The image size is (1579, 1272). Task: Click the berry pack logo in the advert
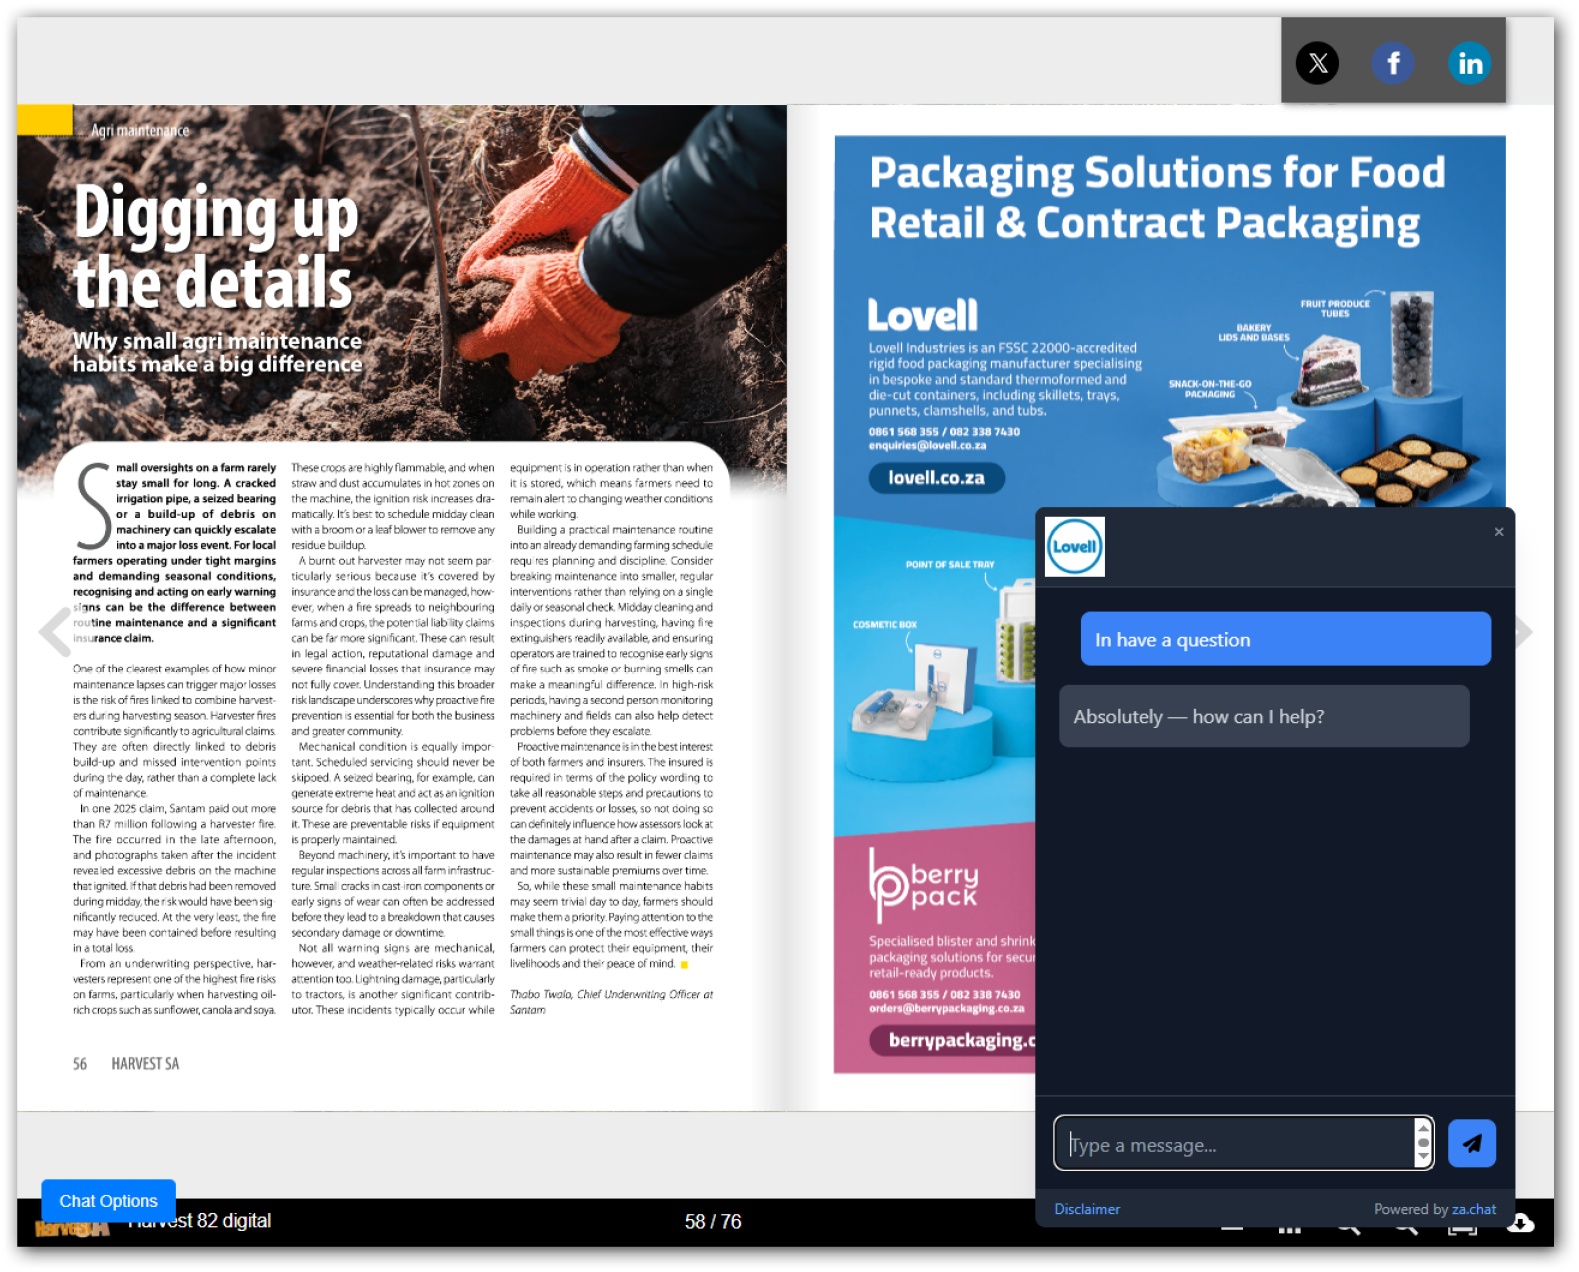point(923,884)
